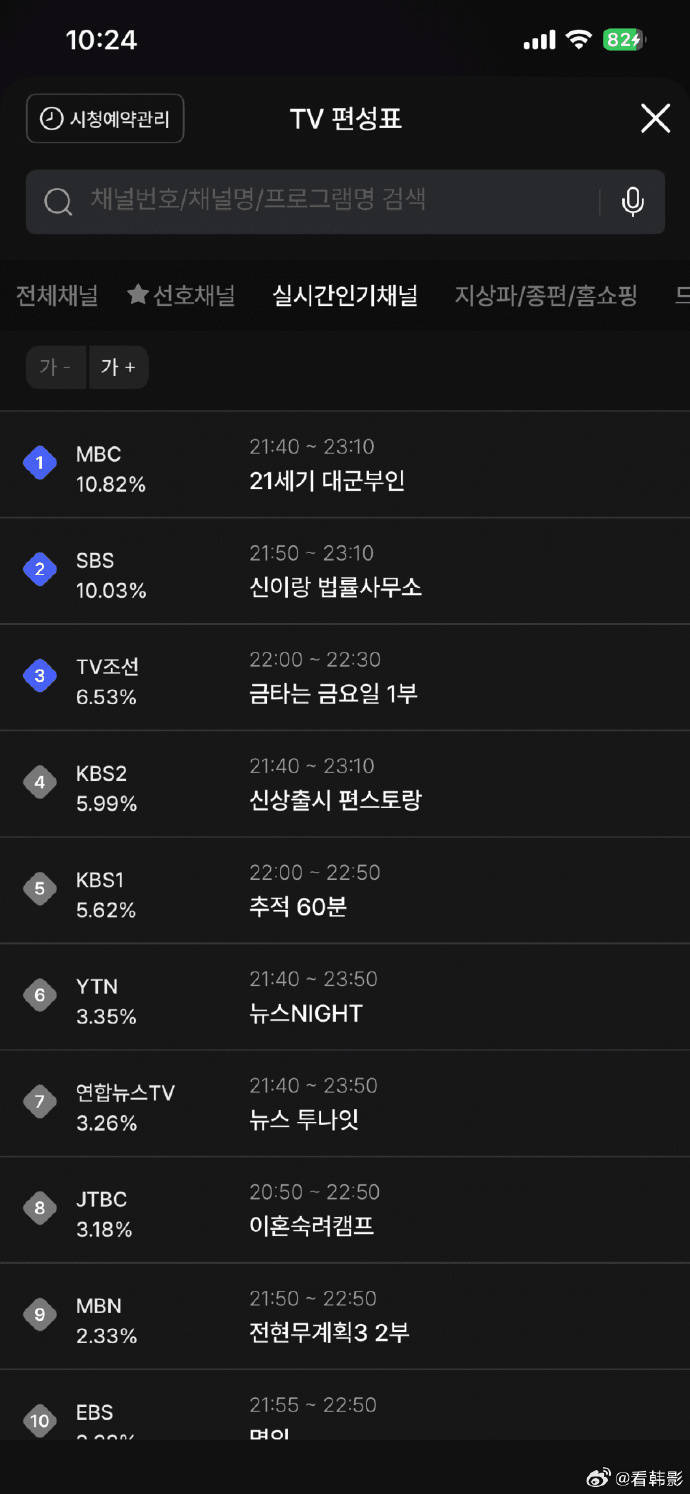Increase font size with 가 + button
The image size is (690, 1494).
click(x=118, y=367)
